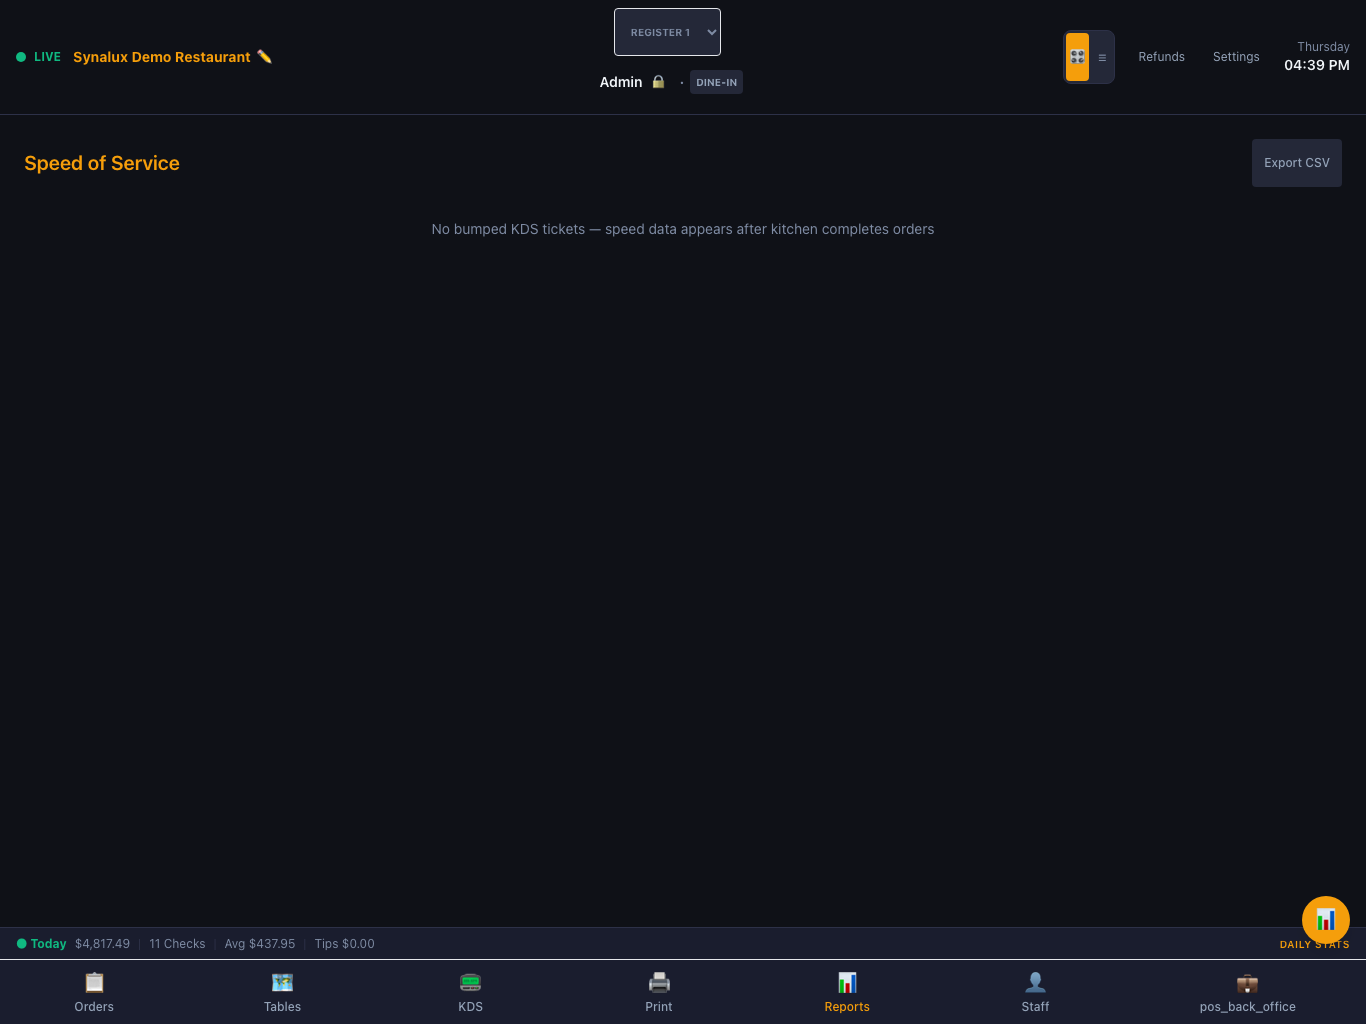Click the pencil icon to rename restaurant
Image resolution: width=1366 pixels, height=1024 pixels.
[x=264, y=57]
